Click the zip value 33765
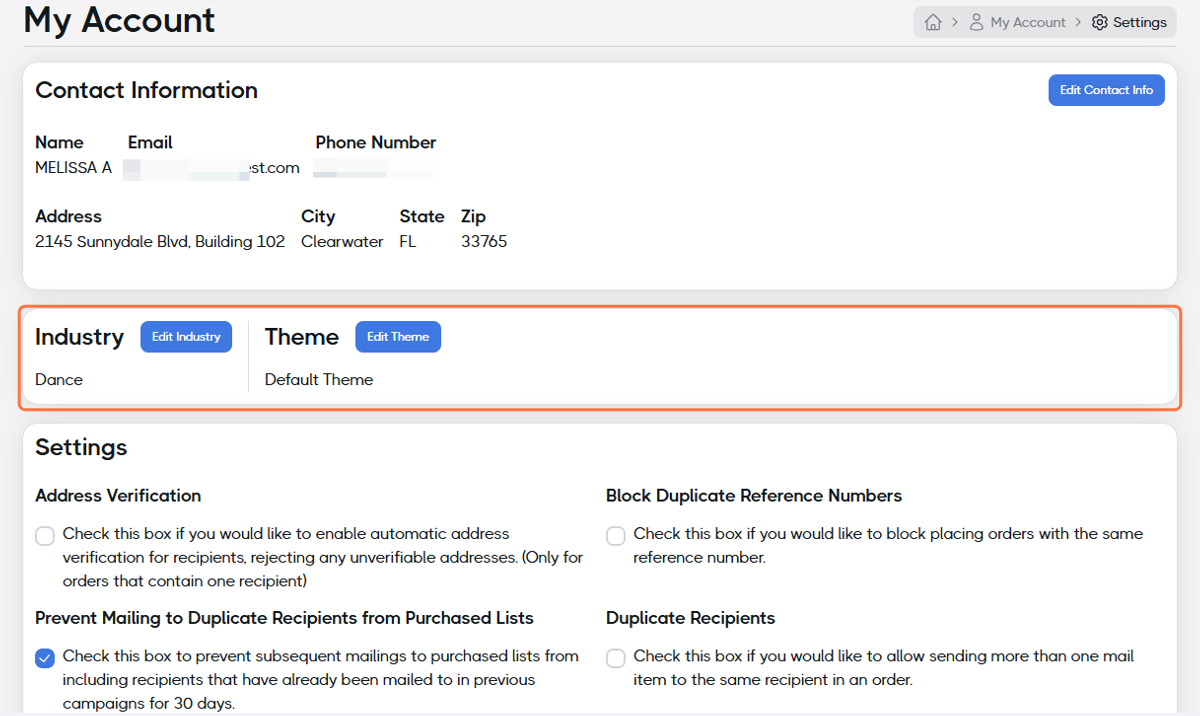This screenshot has width=1200, height=716. [x=484, y=242]
